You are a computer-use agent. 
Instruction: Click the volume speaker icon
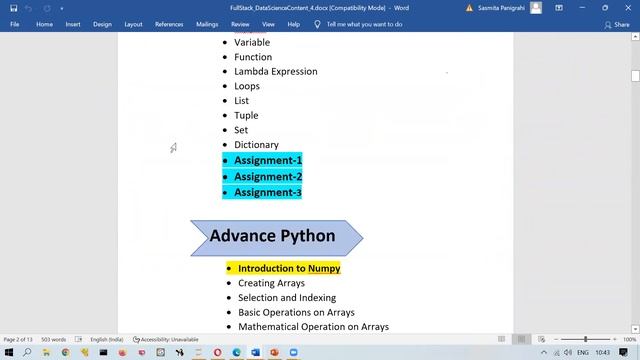pos(568,352)
